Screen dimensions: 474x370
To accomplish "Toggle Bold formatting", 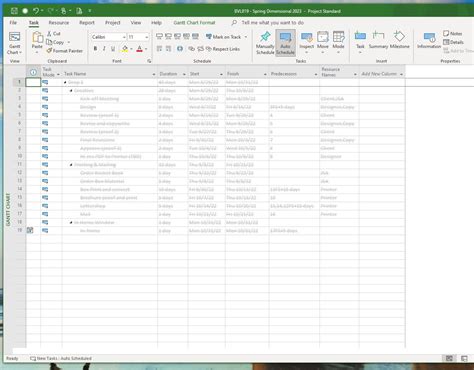I will point(95,49).
